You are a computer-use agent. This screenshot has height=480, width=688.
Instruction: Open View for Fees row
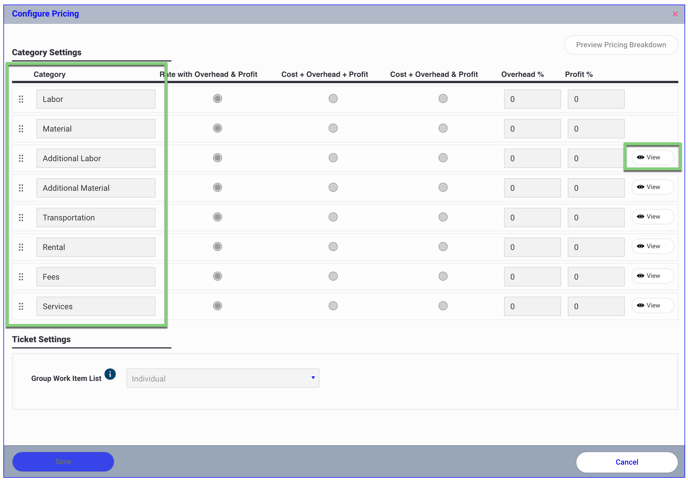(x=652, y=276)
